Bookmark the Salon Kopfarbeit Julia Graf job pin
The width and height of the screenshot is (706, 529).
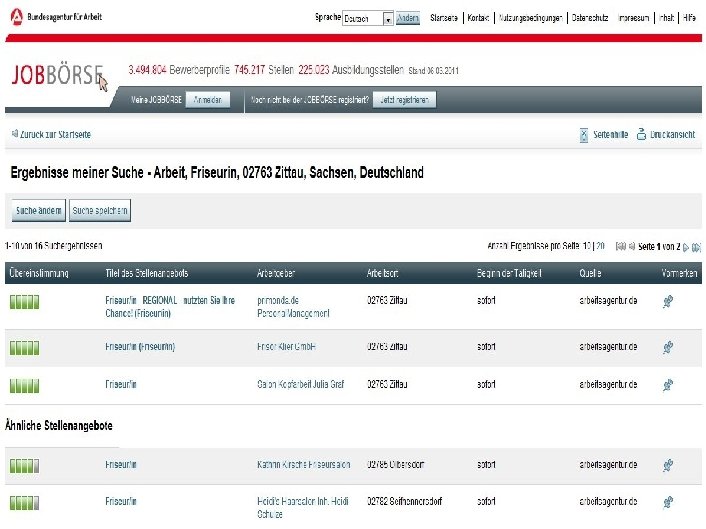coord(668,385)
